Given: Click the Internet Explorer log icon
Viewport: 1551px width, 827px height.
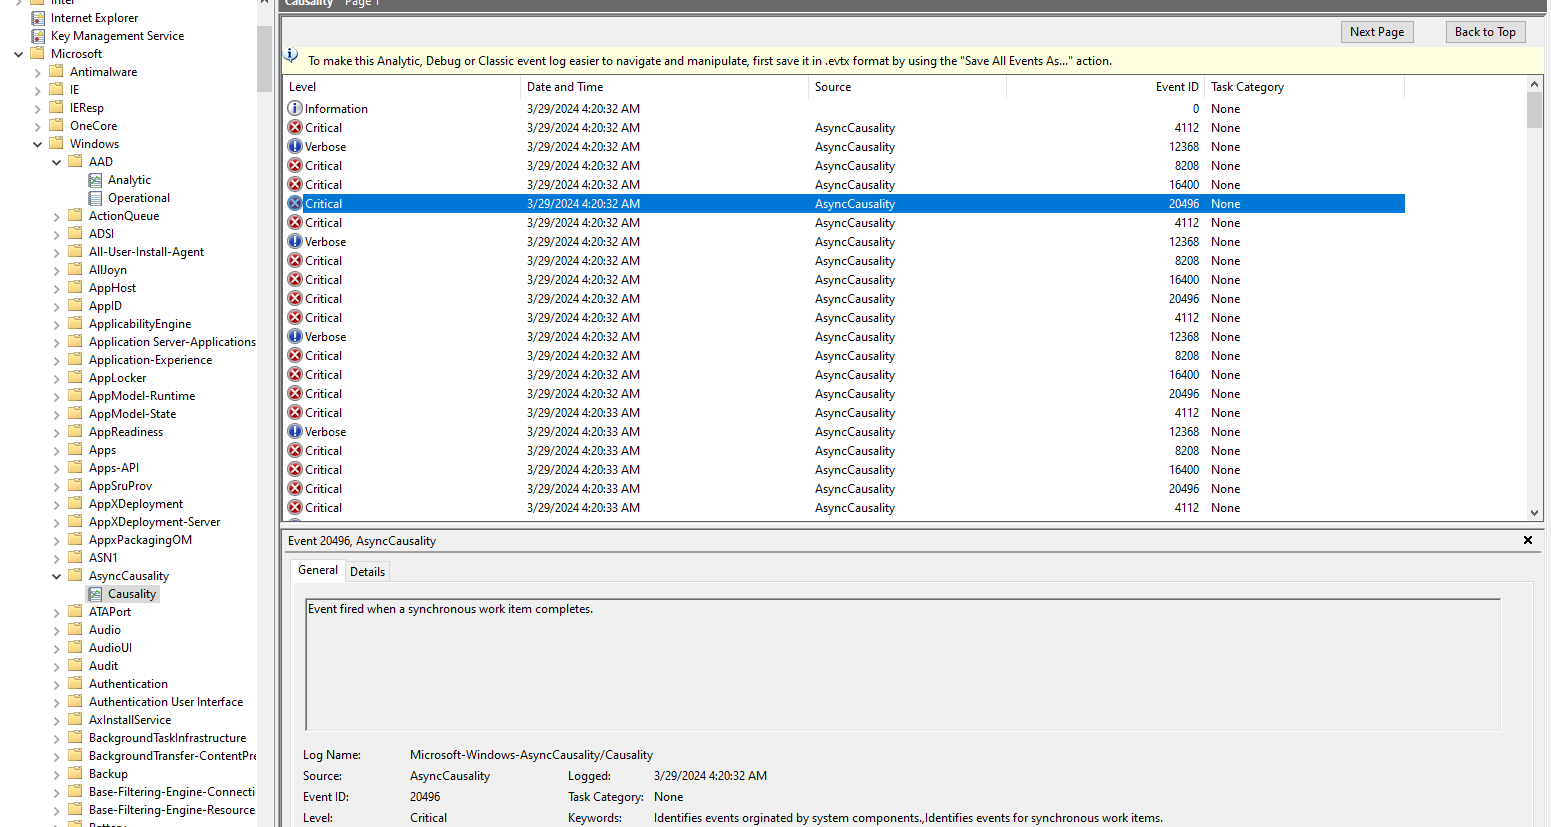Looking at the screenshot, I should pyautogui.click(x=36, y=17).
